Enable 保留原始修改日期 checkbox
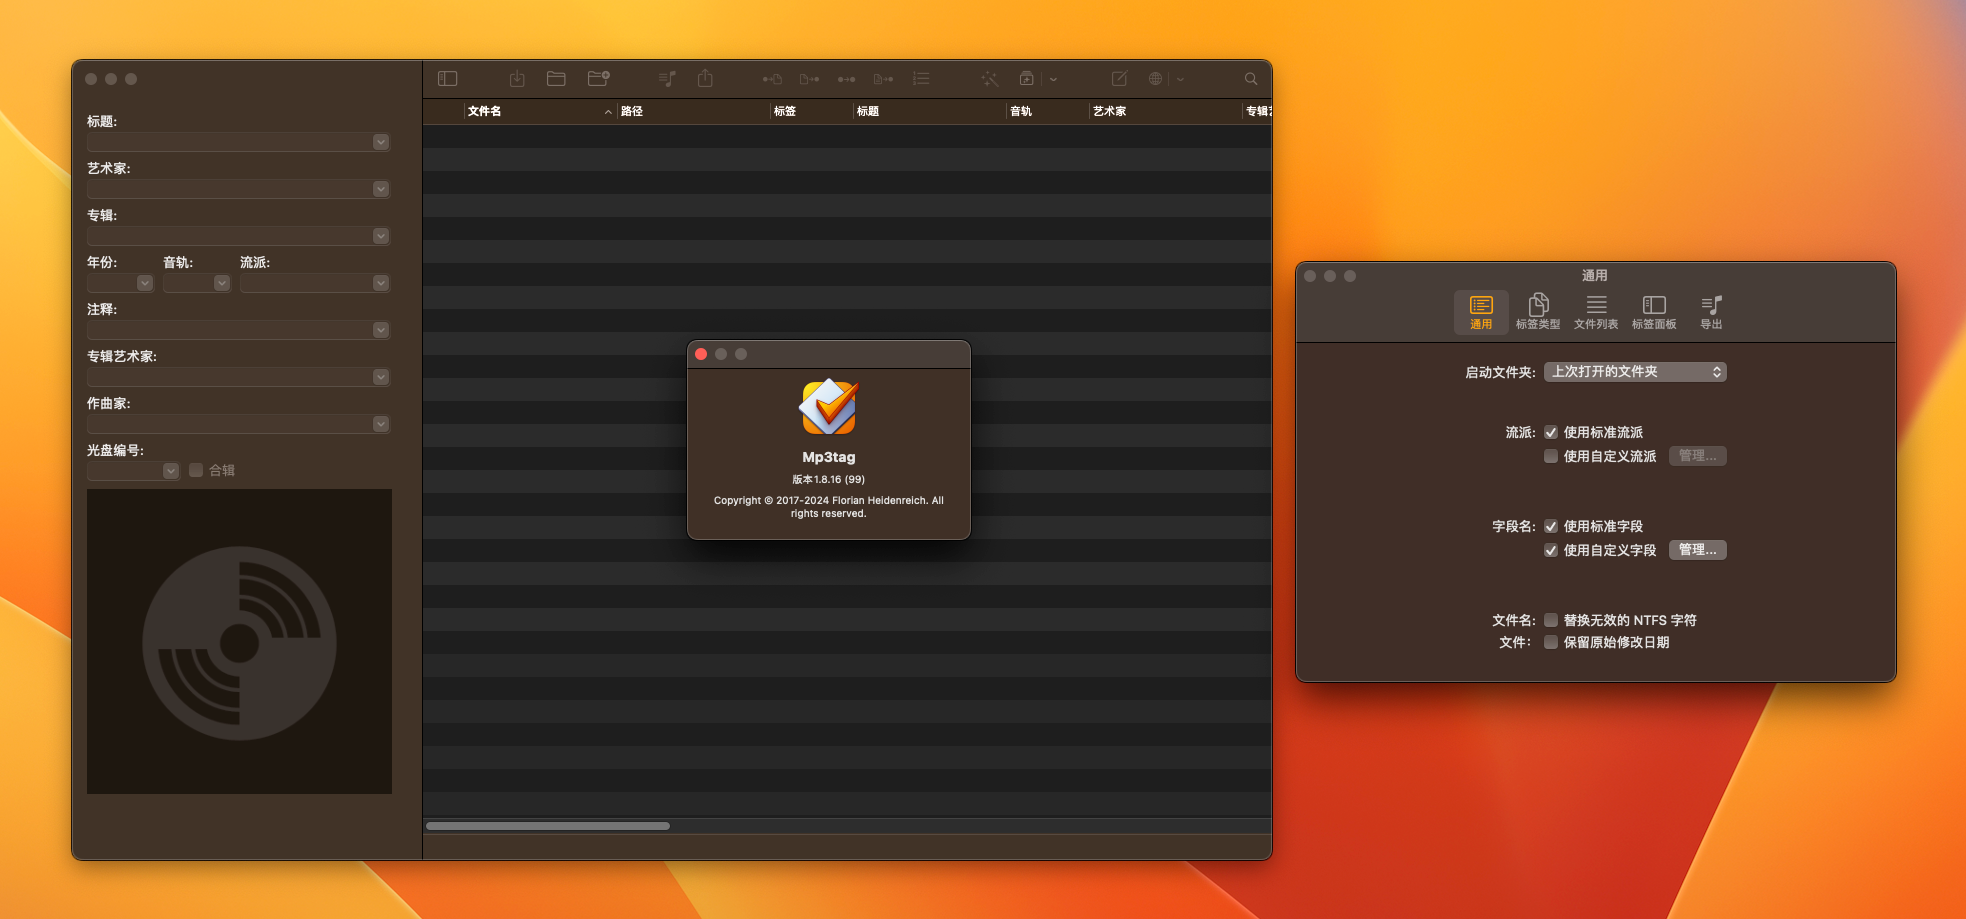The height and width of the screenshot is (919, 1966). click(1551, 642)
